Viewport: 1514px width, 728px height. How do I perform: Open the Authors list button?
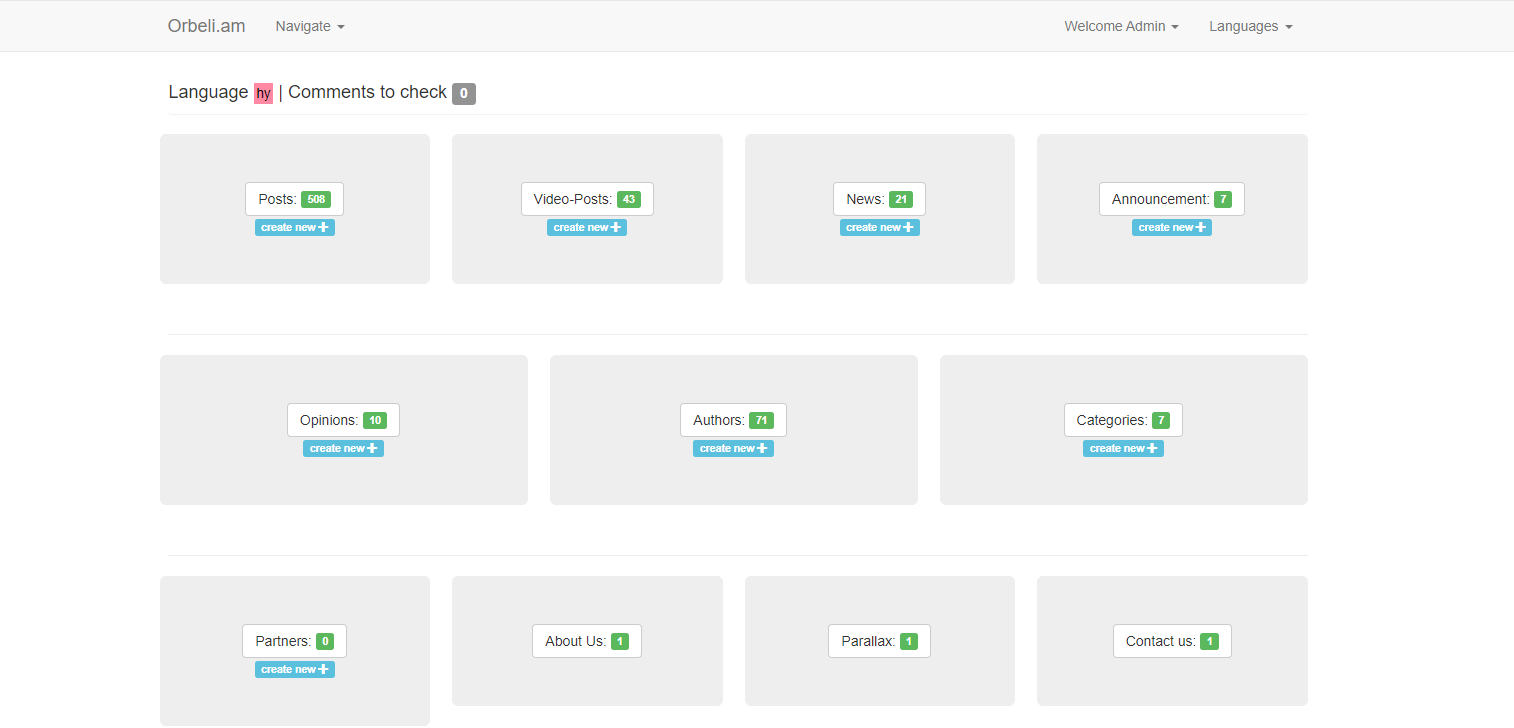pos(733,420)
